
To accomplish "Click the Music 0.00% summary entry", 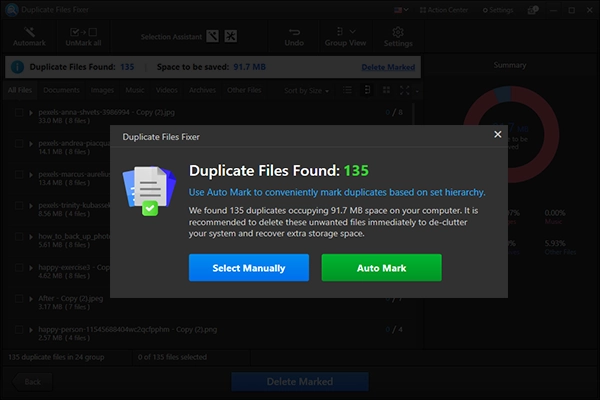I will coord(555,217).
